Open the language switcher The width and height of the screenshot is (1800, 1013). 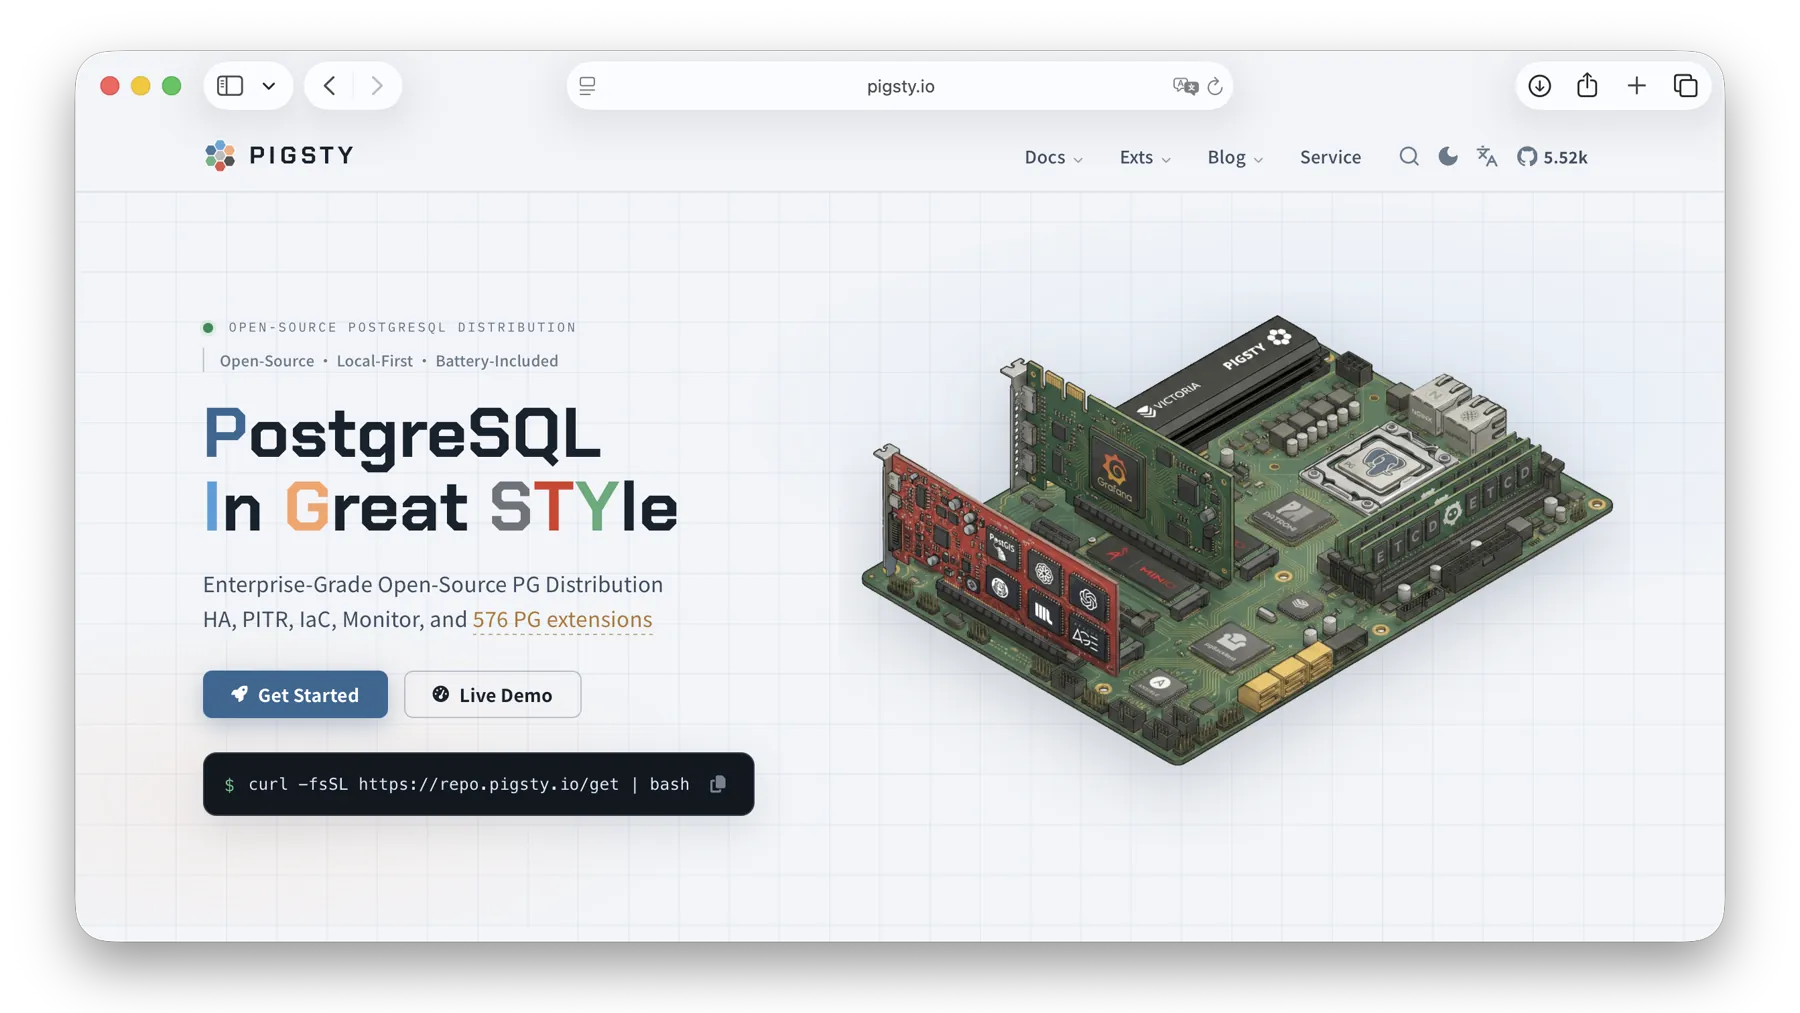(x=1487, y=157)
